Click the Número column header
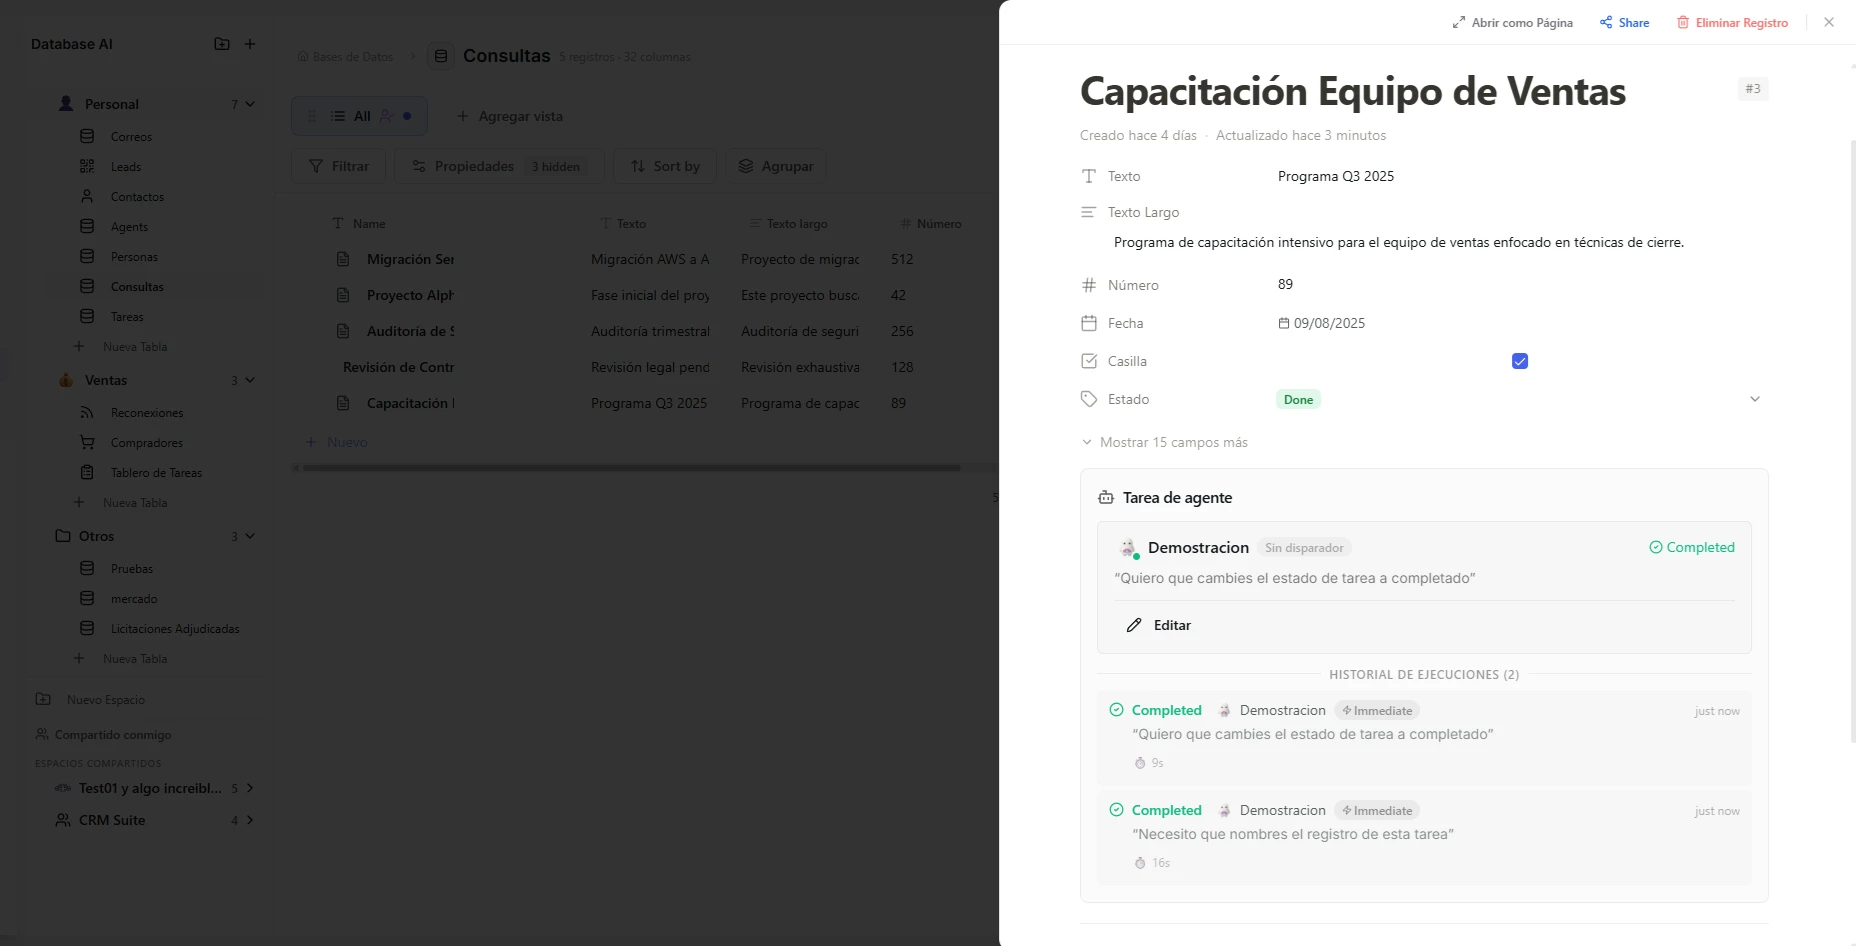This screenshot has height=946, width=1856. 930,224
